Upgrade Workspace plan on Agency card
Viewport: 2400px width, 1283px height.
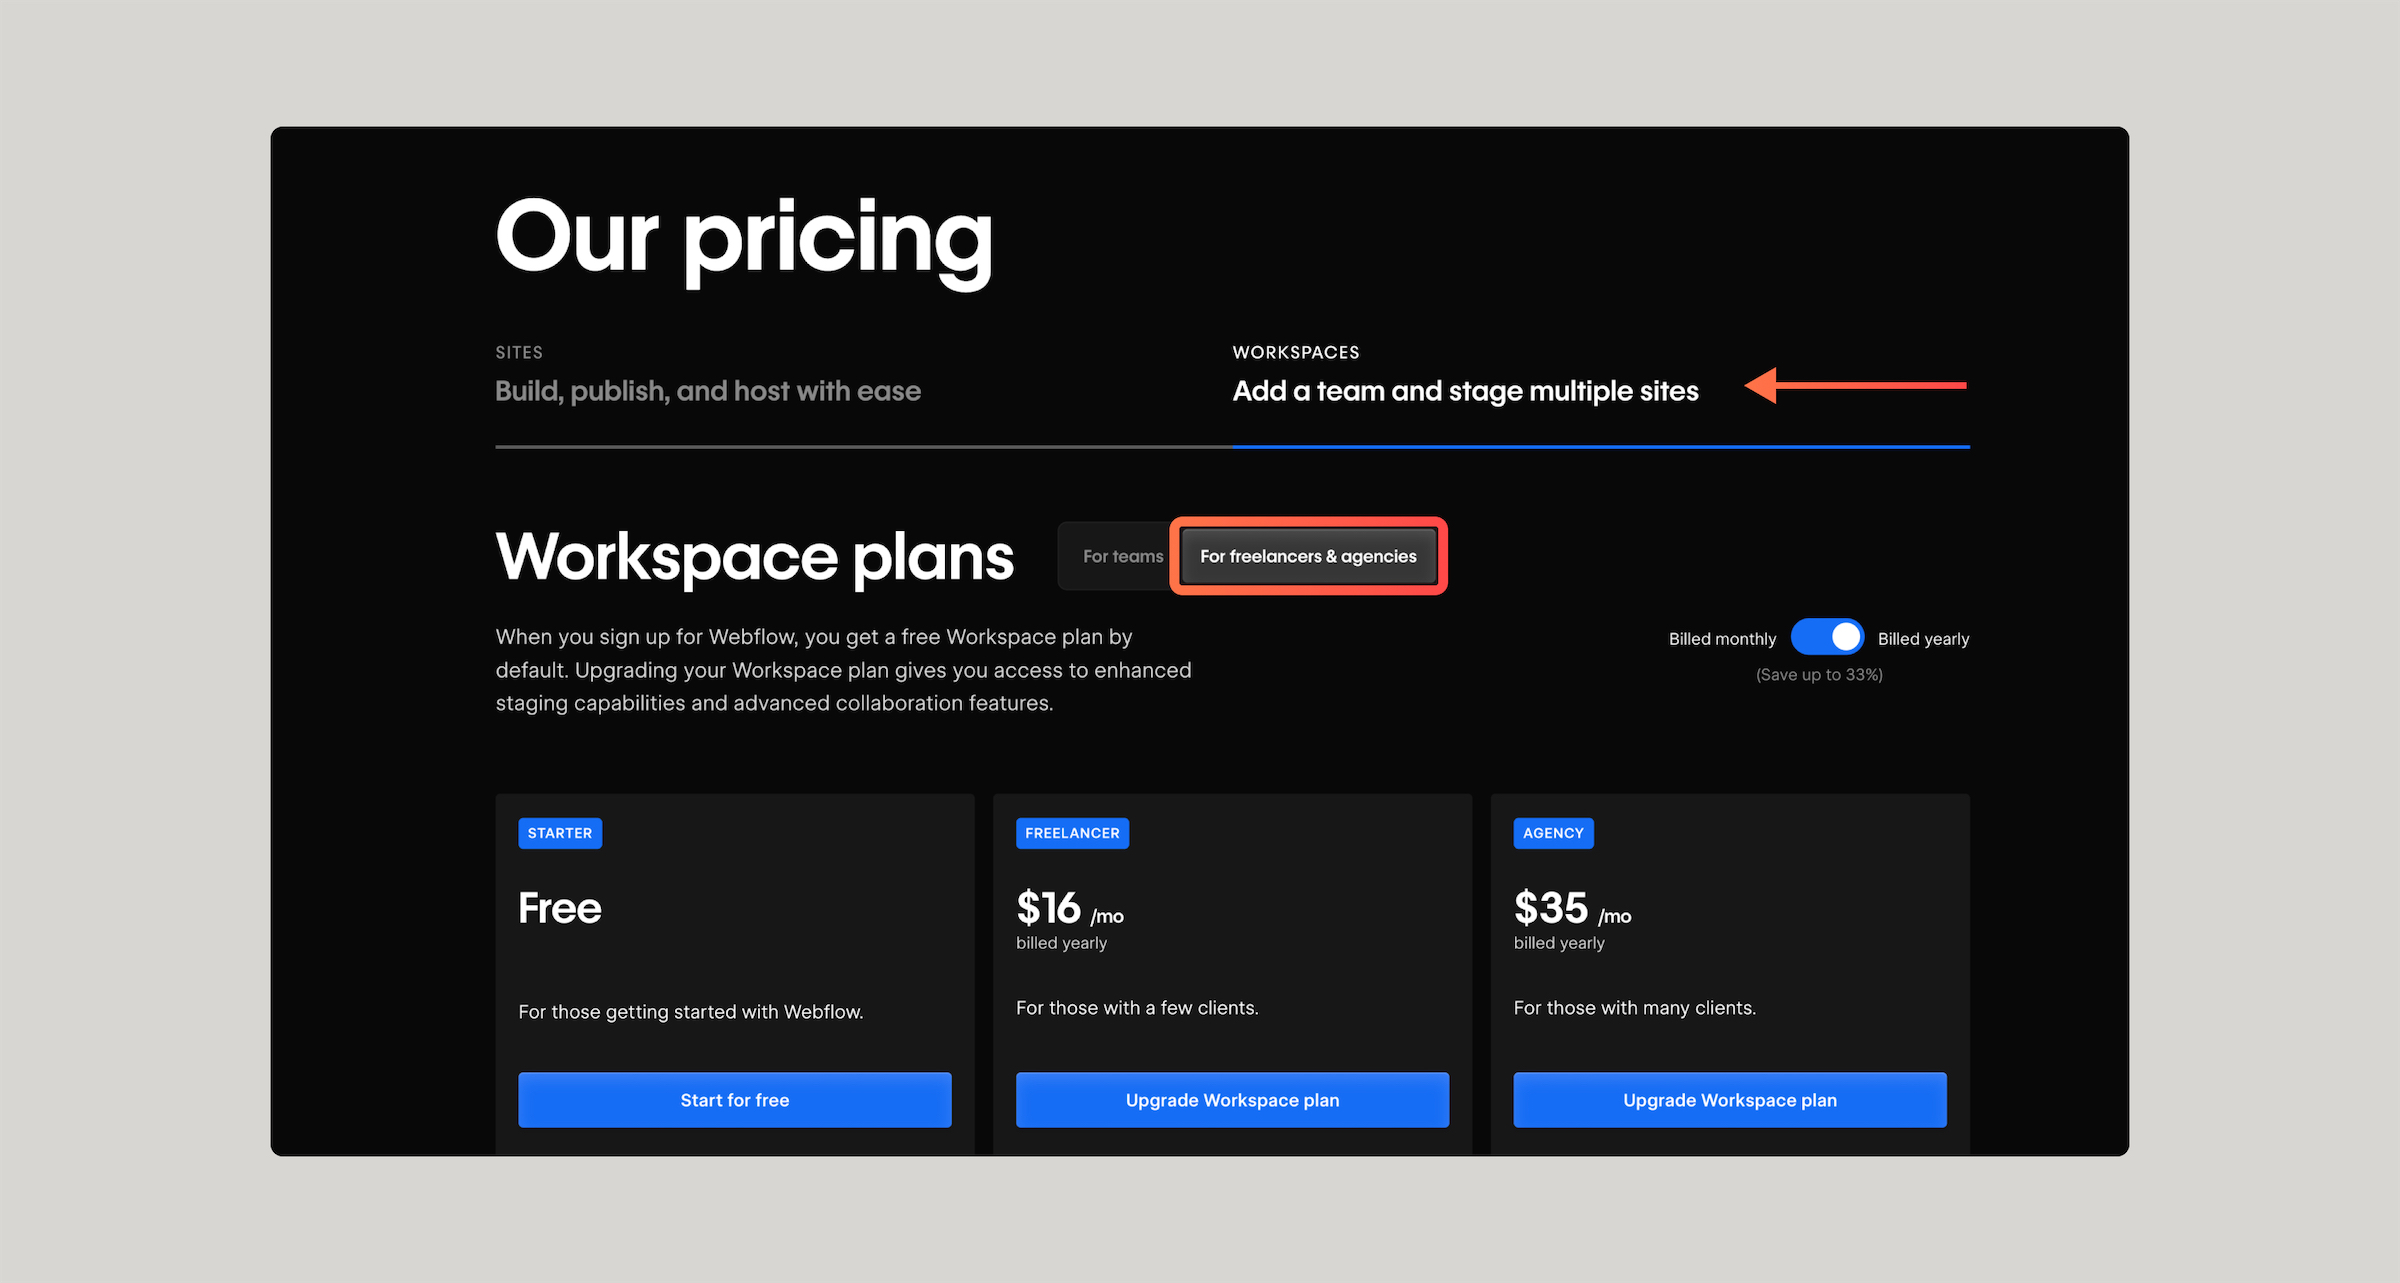pos(1730,1100)
